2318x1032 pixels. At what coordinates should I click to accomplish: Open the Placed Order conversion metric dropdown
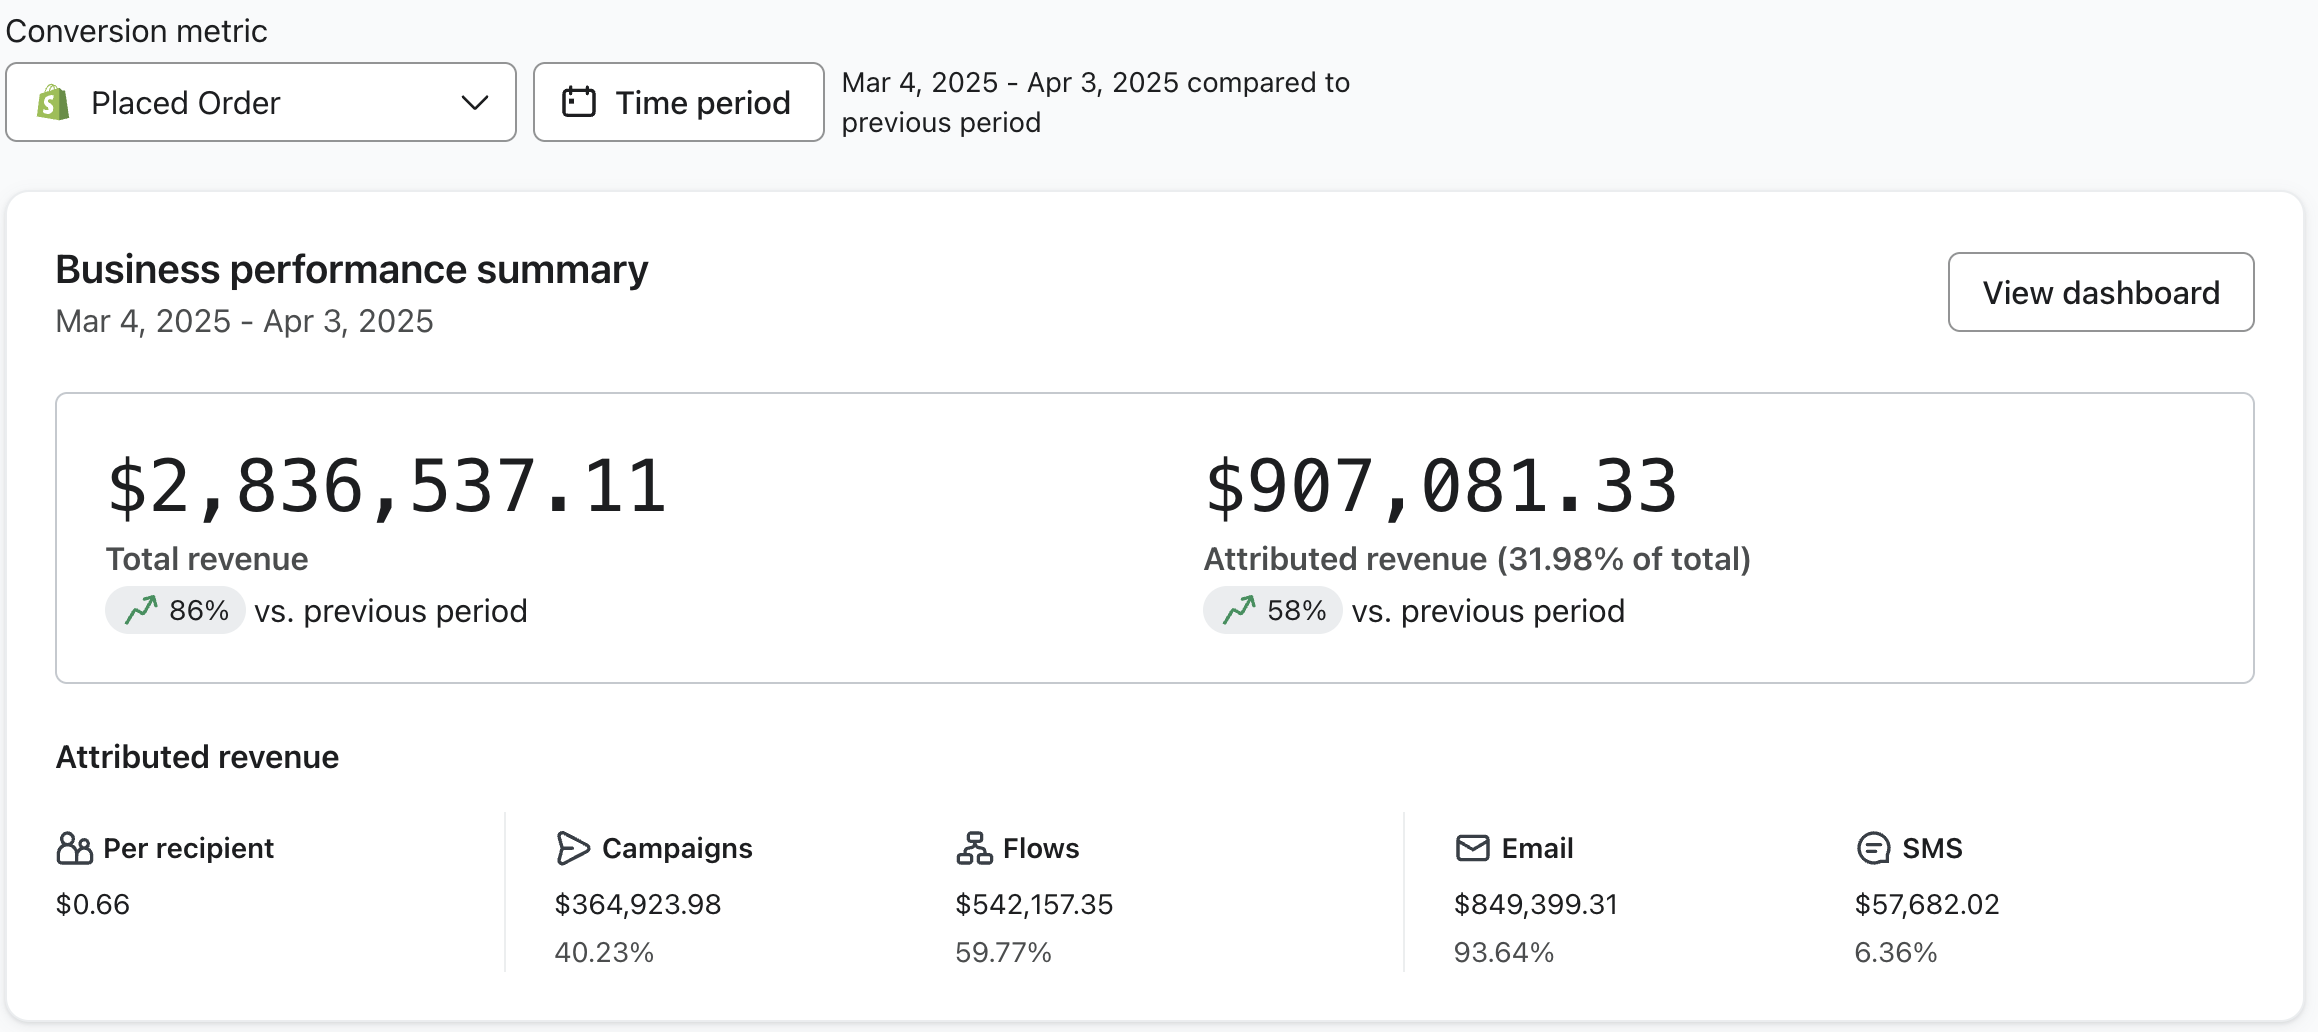point(261,102)
